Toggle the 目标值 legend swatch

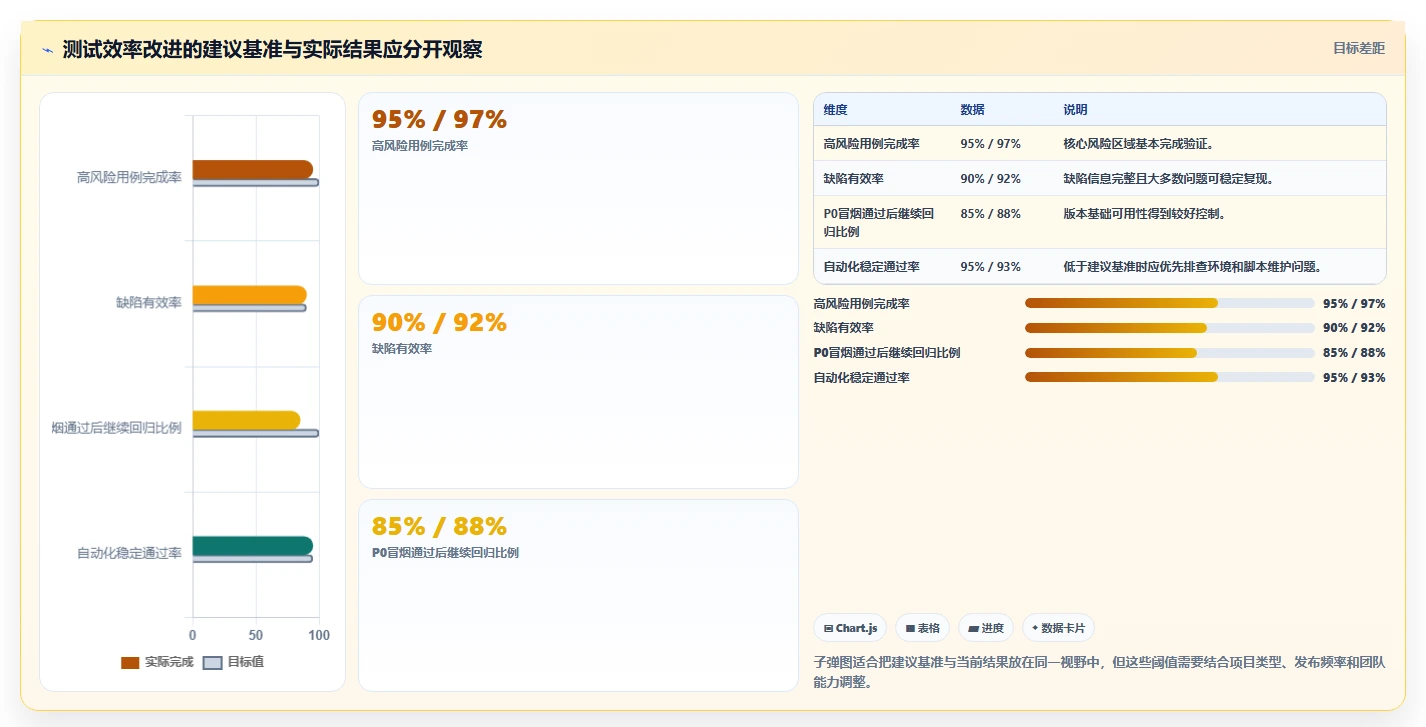[x=212, y=662]
